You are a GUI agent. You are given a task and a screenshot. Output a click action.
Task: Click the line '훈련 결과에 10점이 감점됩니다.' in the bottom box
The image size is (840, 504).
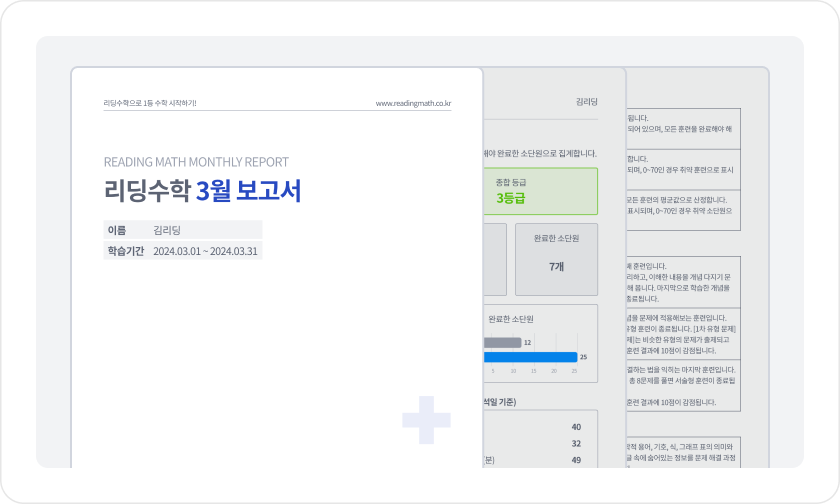[671, 402]
